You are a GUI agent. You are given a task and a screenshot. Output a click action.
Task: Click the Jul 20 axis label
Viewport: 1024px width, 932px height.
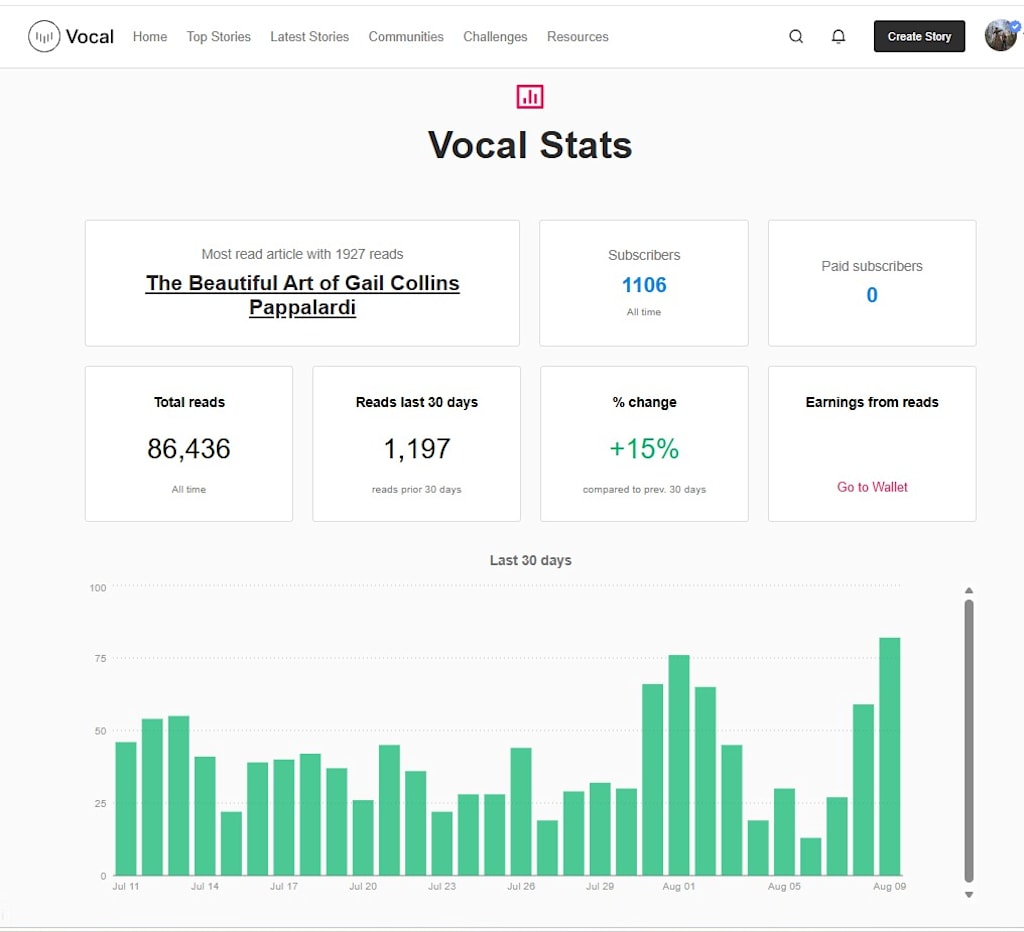coord(362,886)
